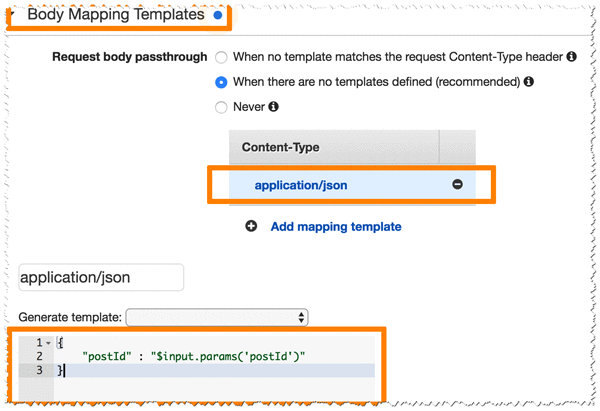Click blue dot beside Body Mapping Templates
Viewport: 600px width, 411px height.
coord(218,15)
